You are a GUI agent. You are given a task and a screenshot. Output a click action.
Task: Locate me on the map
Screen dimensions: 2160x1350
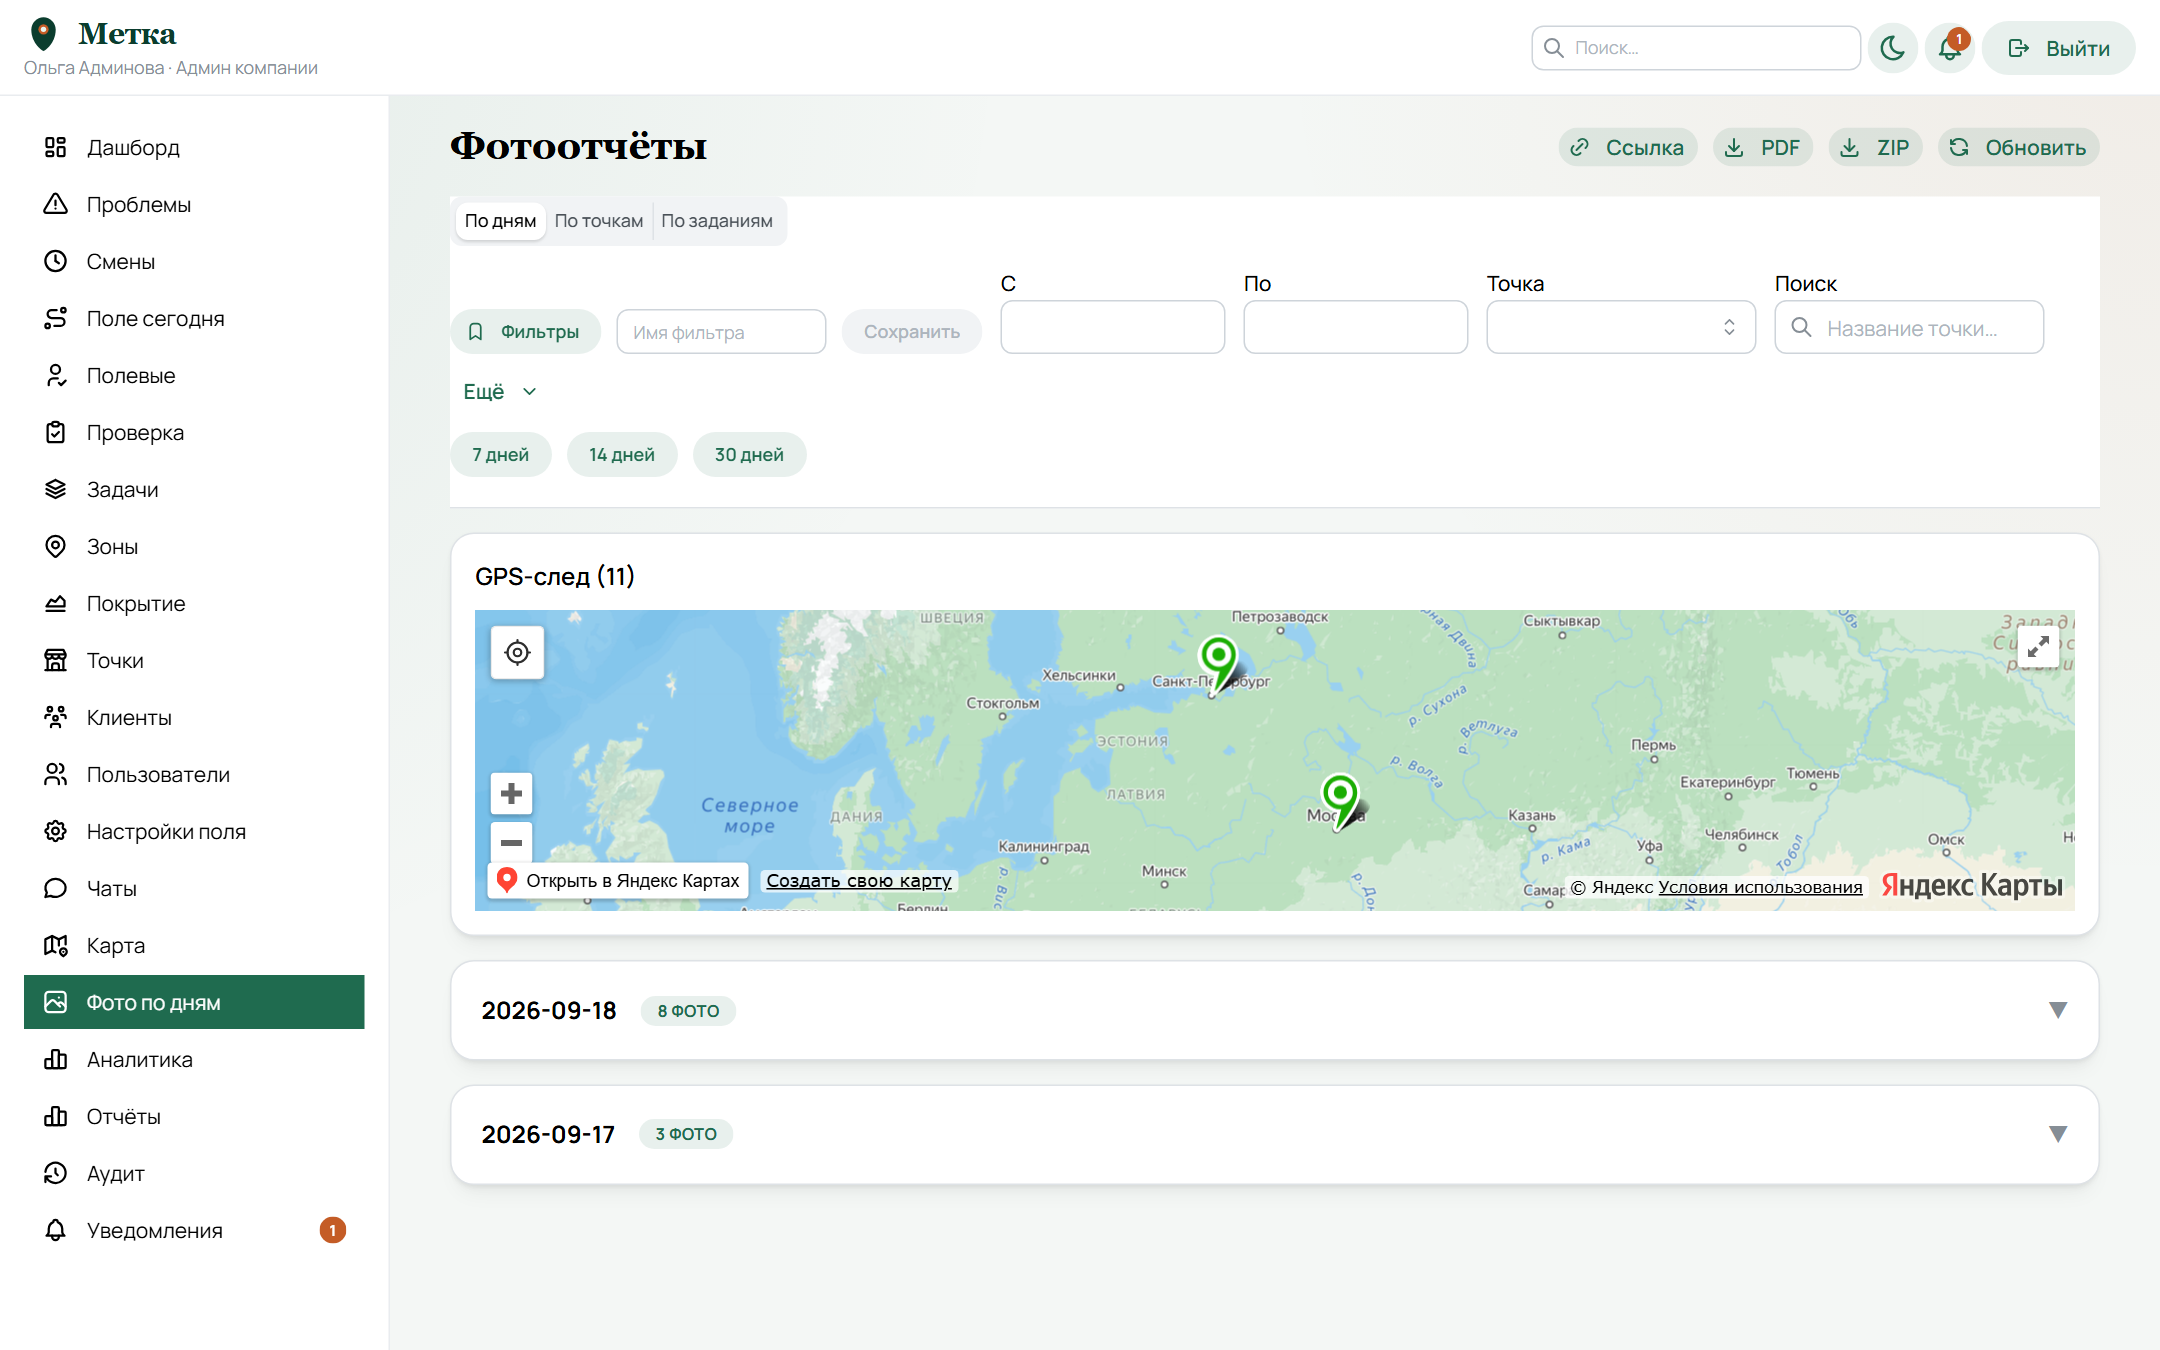point(517,653)
